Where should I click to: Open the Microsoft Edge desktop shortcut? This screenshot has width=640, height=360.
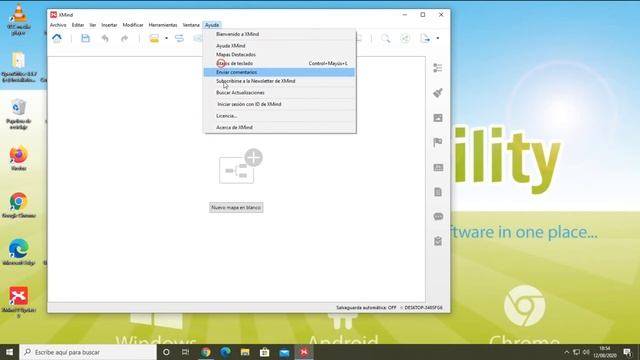pyautogui.click(x=18, y=252)
